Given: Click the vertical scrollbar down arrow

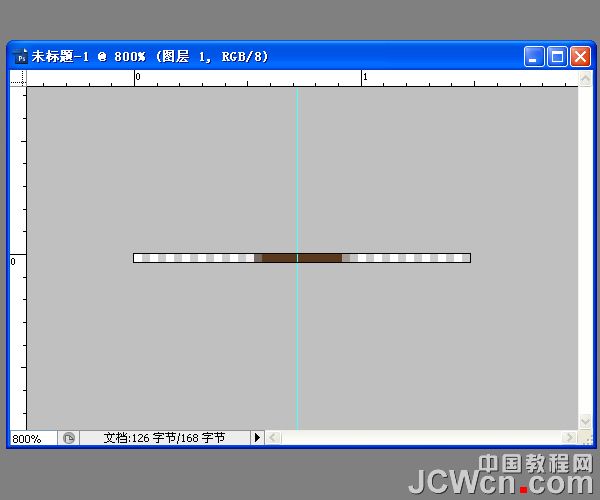Looking at the screenshot, I should coord(585,422).
